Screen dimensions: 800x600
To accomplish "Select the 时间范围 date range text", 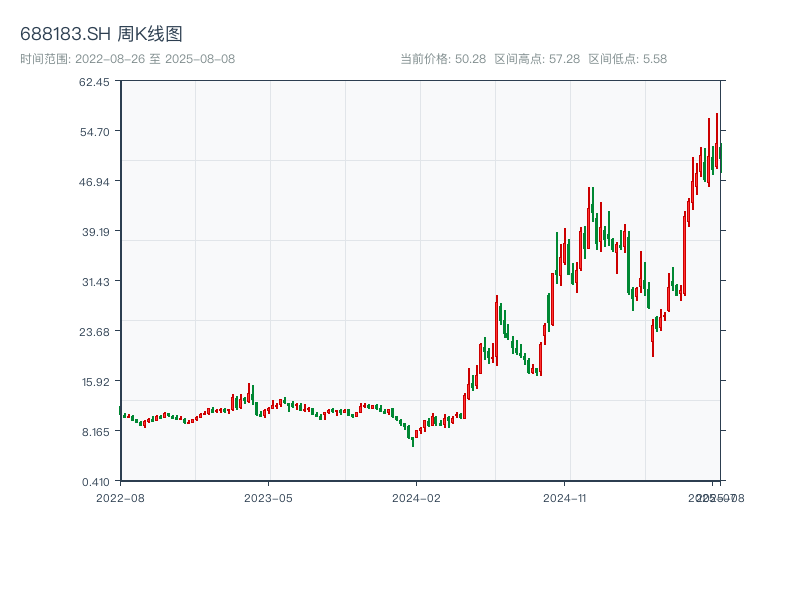I will [x=128, y=59].
